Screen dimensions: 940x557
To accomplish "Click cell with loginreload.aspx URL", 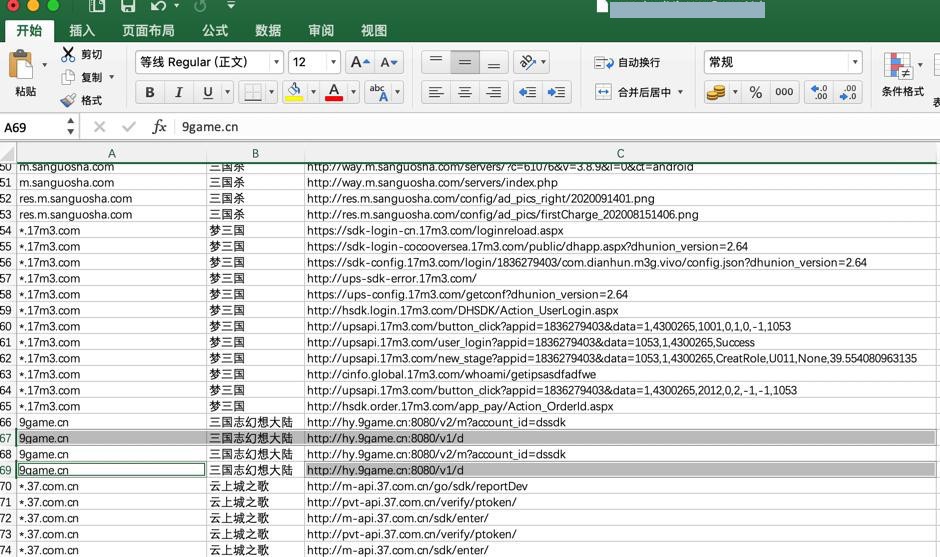I will click(x=620, y=230).
